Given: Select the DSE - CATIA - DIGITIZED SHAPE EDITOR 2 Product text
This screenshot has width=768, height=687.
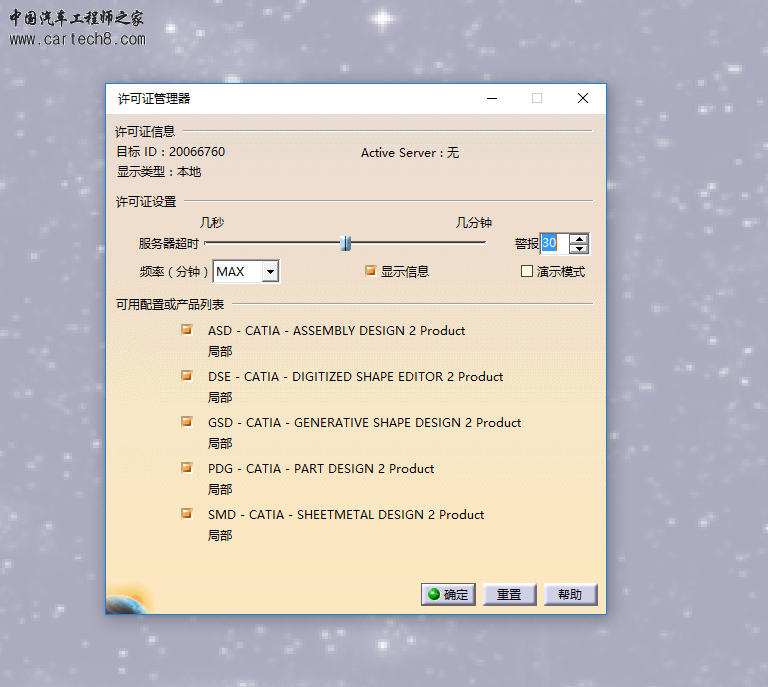Looking at the screenshot, I should (356, 377).
